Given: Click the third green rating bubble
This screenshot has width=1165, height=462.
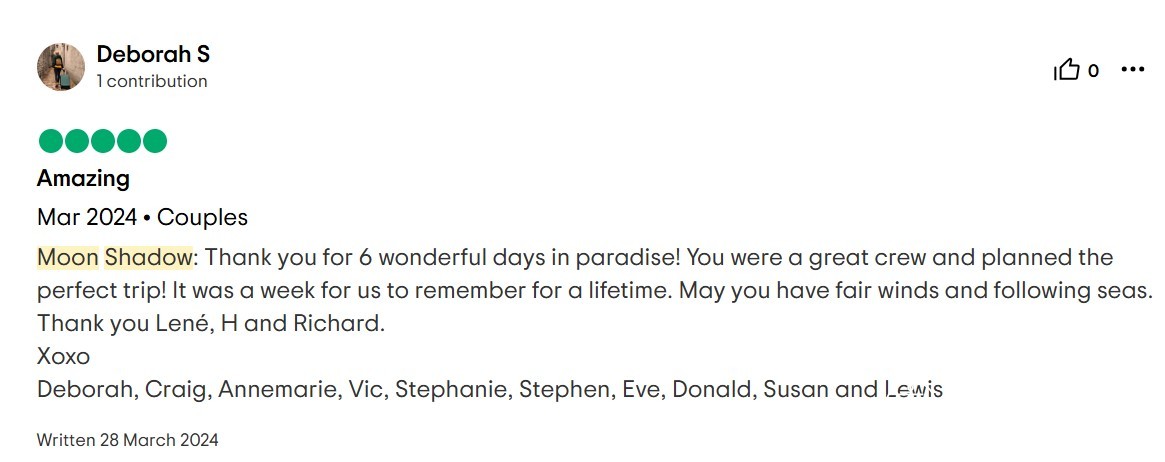Looking at the screenshot, I should tap(103, 141).
